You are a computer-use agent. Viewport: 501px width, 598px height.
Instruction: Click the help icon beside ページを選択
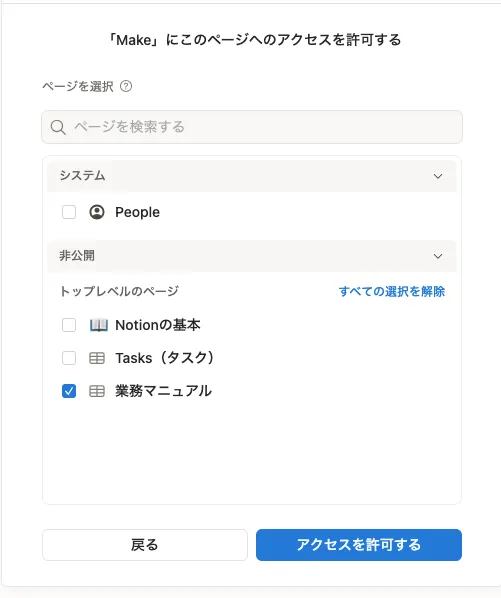[x=126, y=86]
